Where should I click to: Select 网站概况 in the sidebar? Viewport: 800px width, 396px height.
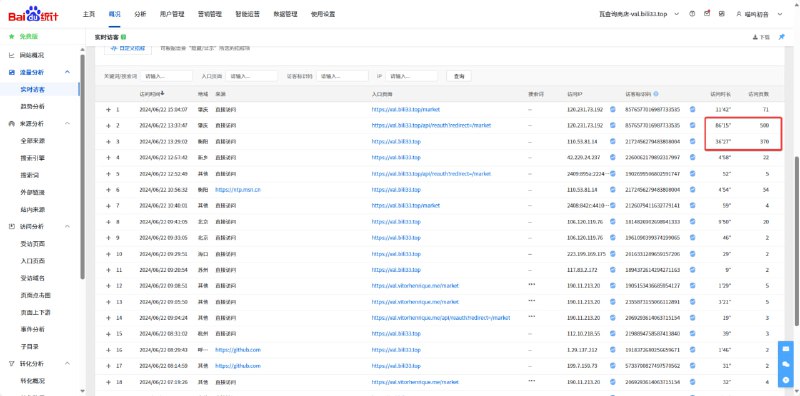point(32,55)
